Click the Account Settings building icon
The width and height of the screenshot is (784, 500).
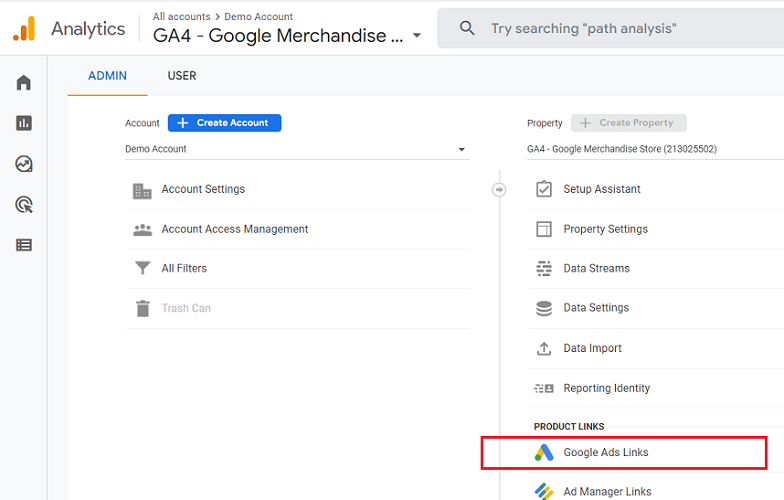tap(143, 190)
